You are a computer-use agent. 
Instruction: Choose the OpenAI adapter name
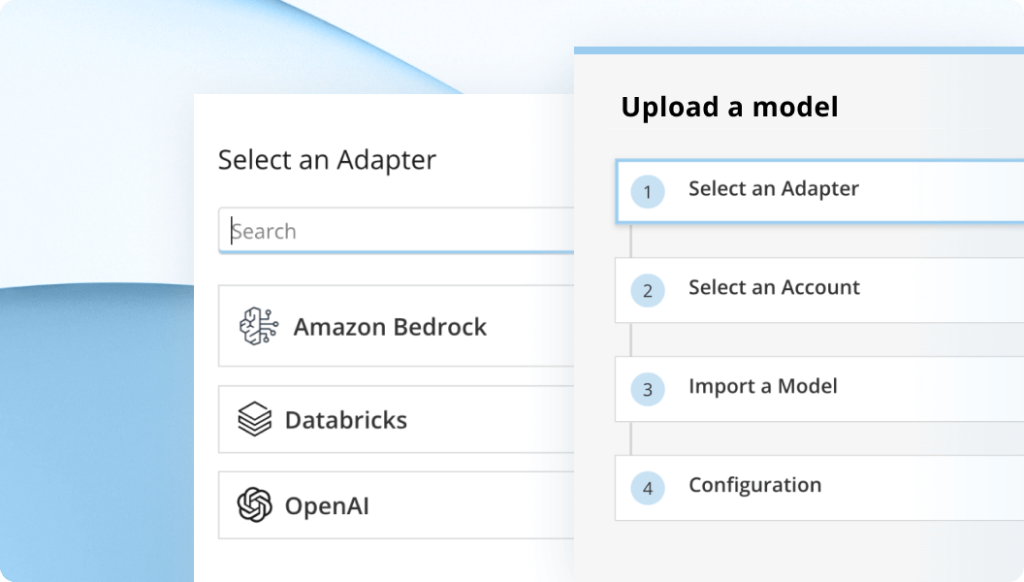[327, 506]
